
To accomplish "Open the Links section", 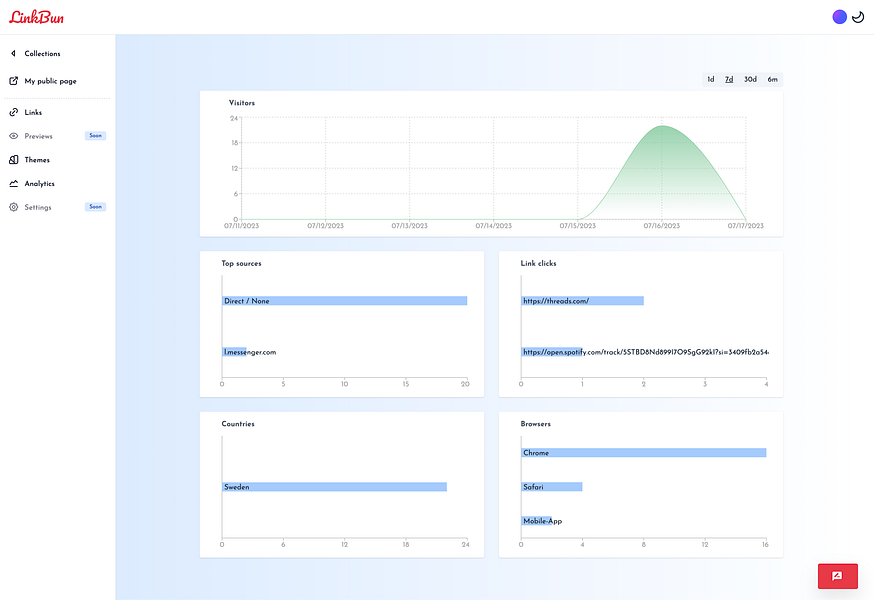I will (33, 112).
